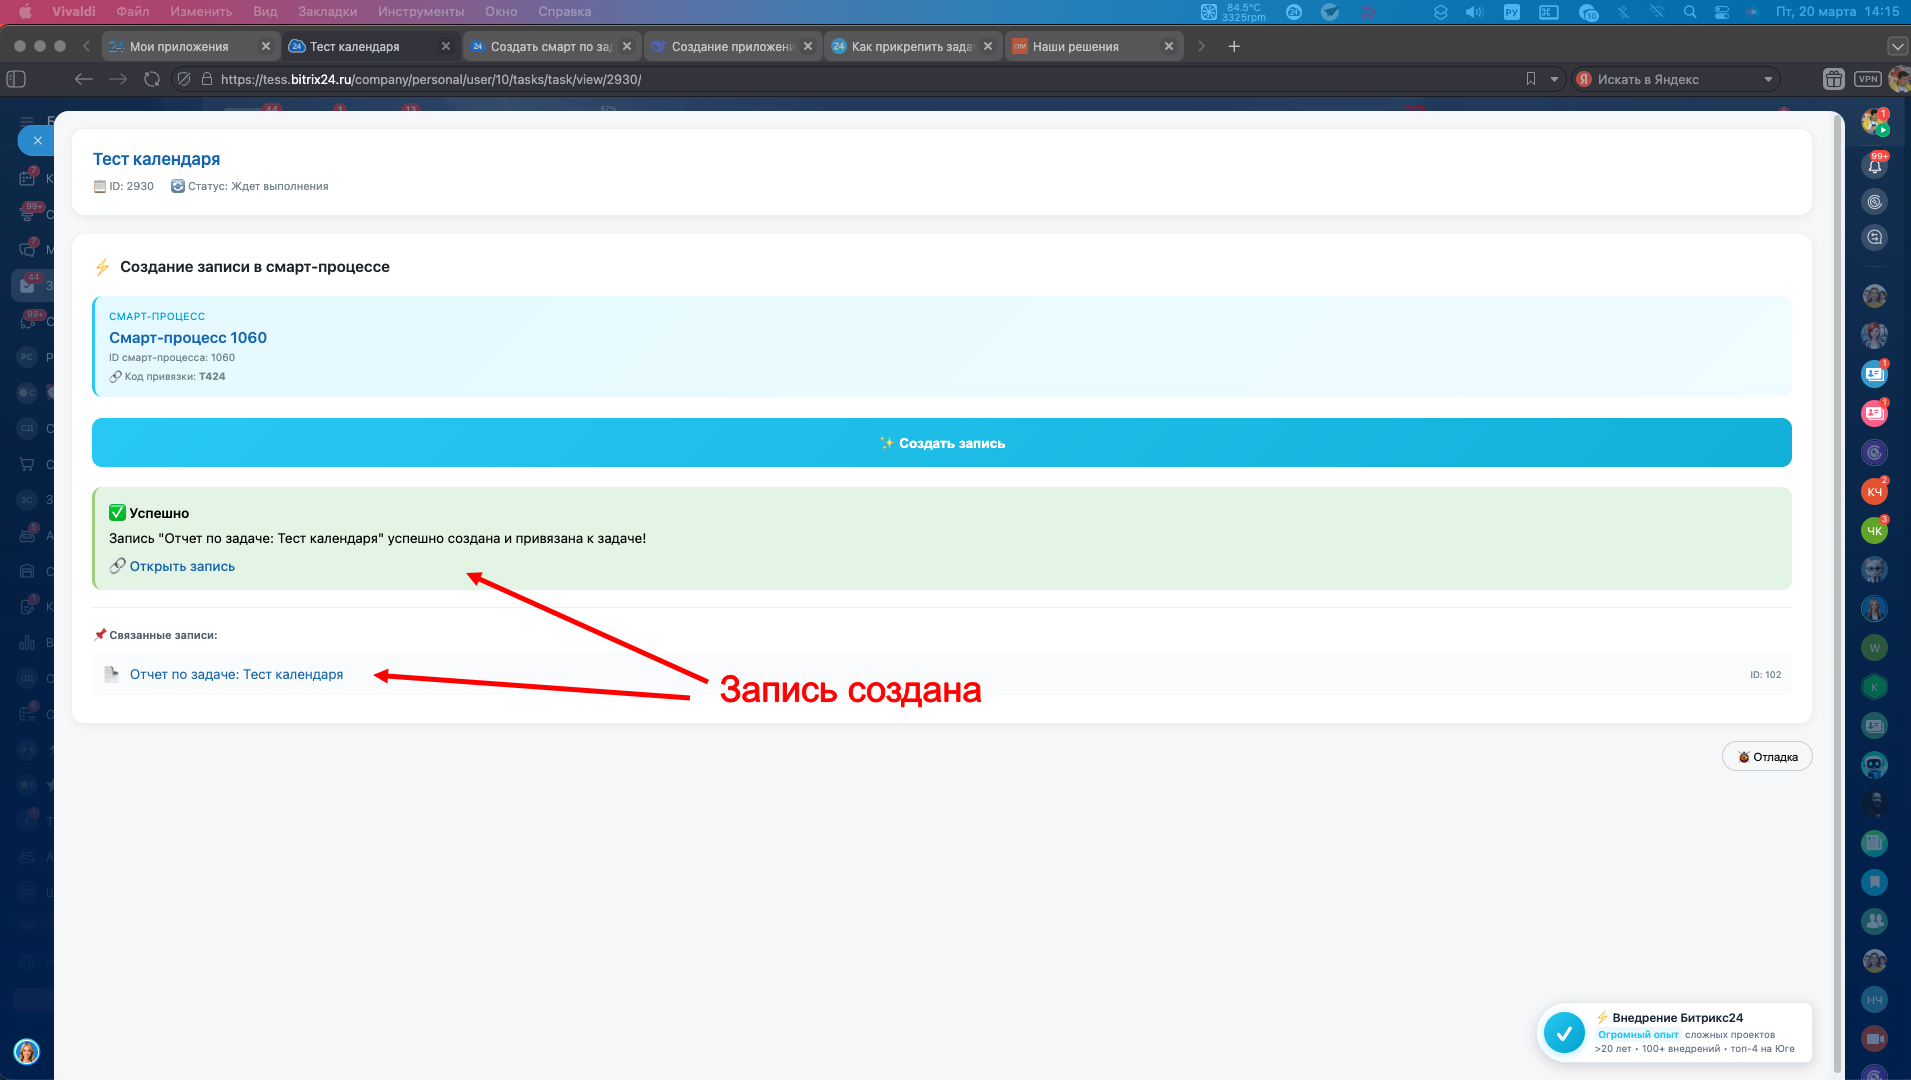Open the КЧ chat avatar in right sidebar
The image size is (1911, 1080).
[1874, 492]
